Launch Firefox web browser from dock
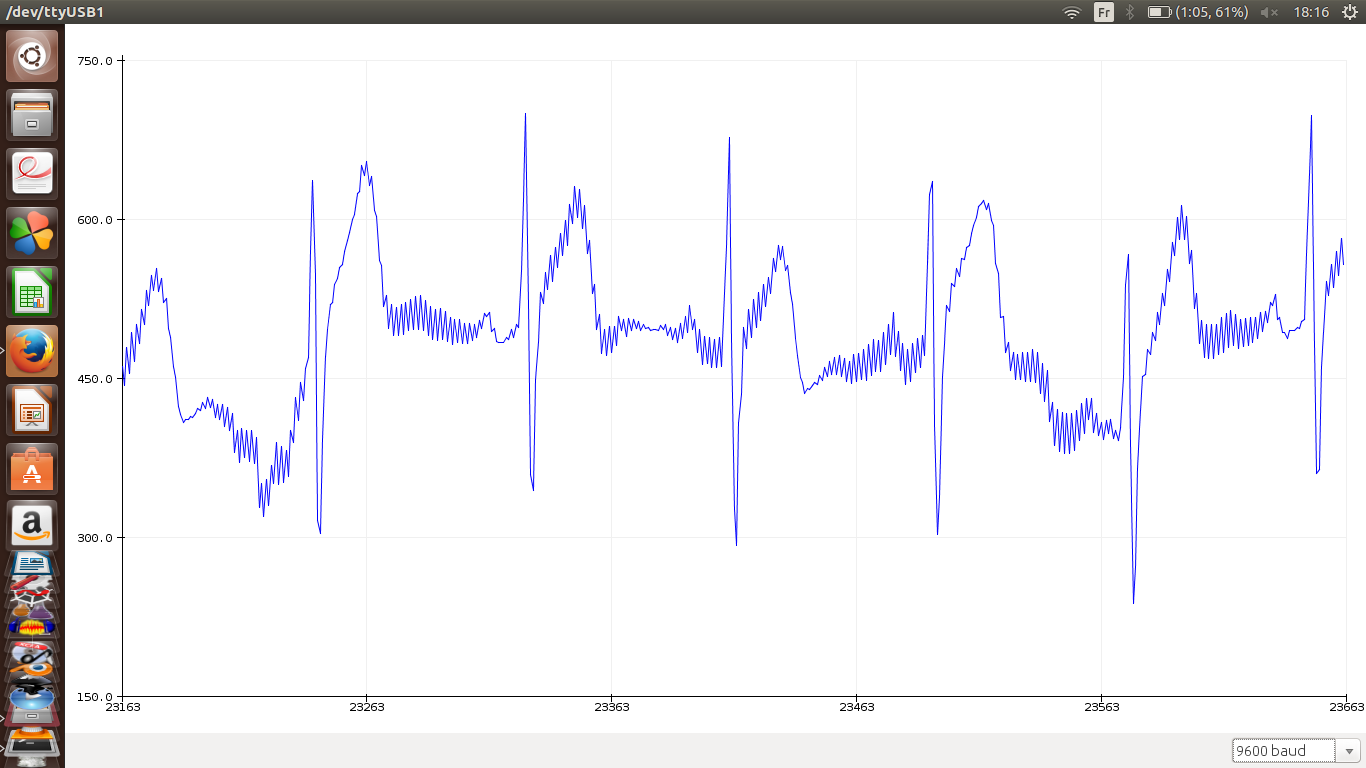Image resolution: width=1366 pixels, height=768 pixels. [x=32, y=351]
